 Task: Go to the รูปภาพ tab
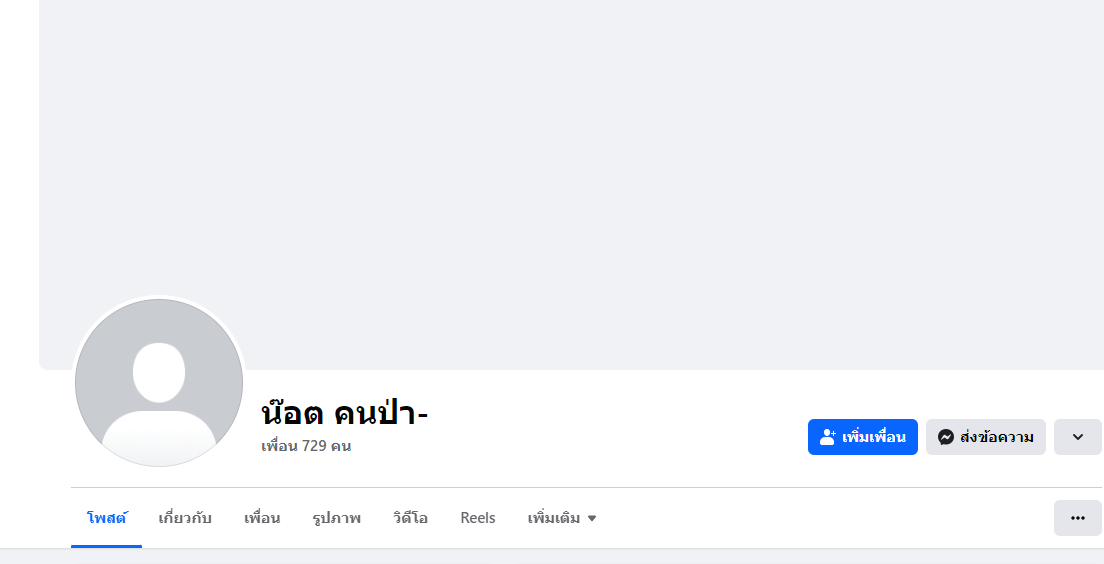(336, 518)
